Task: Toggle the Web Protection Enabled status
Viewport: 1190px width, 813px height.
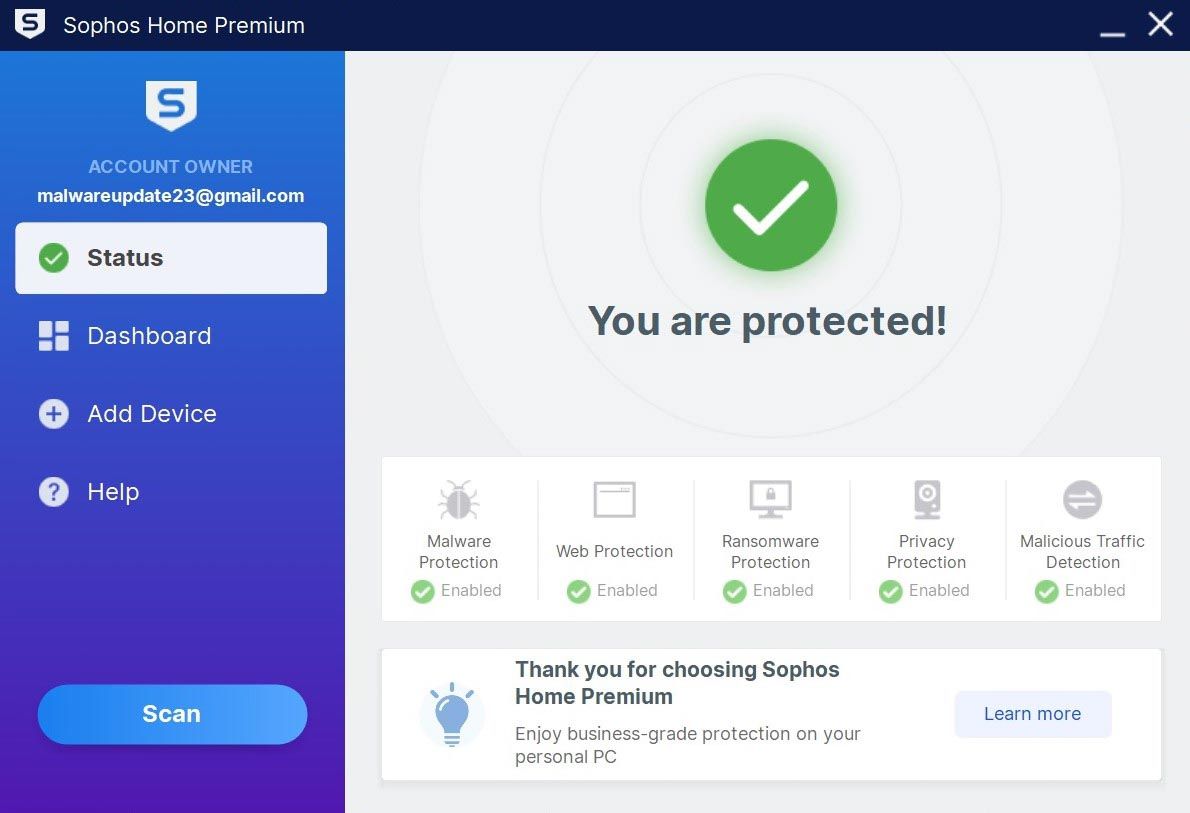Action: (x=613, y=591)
